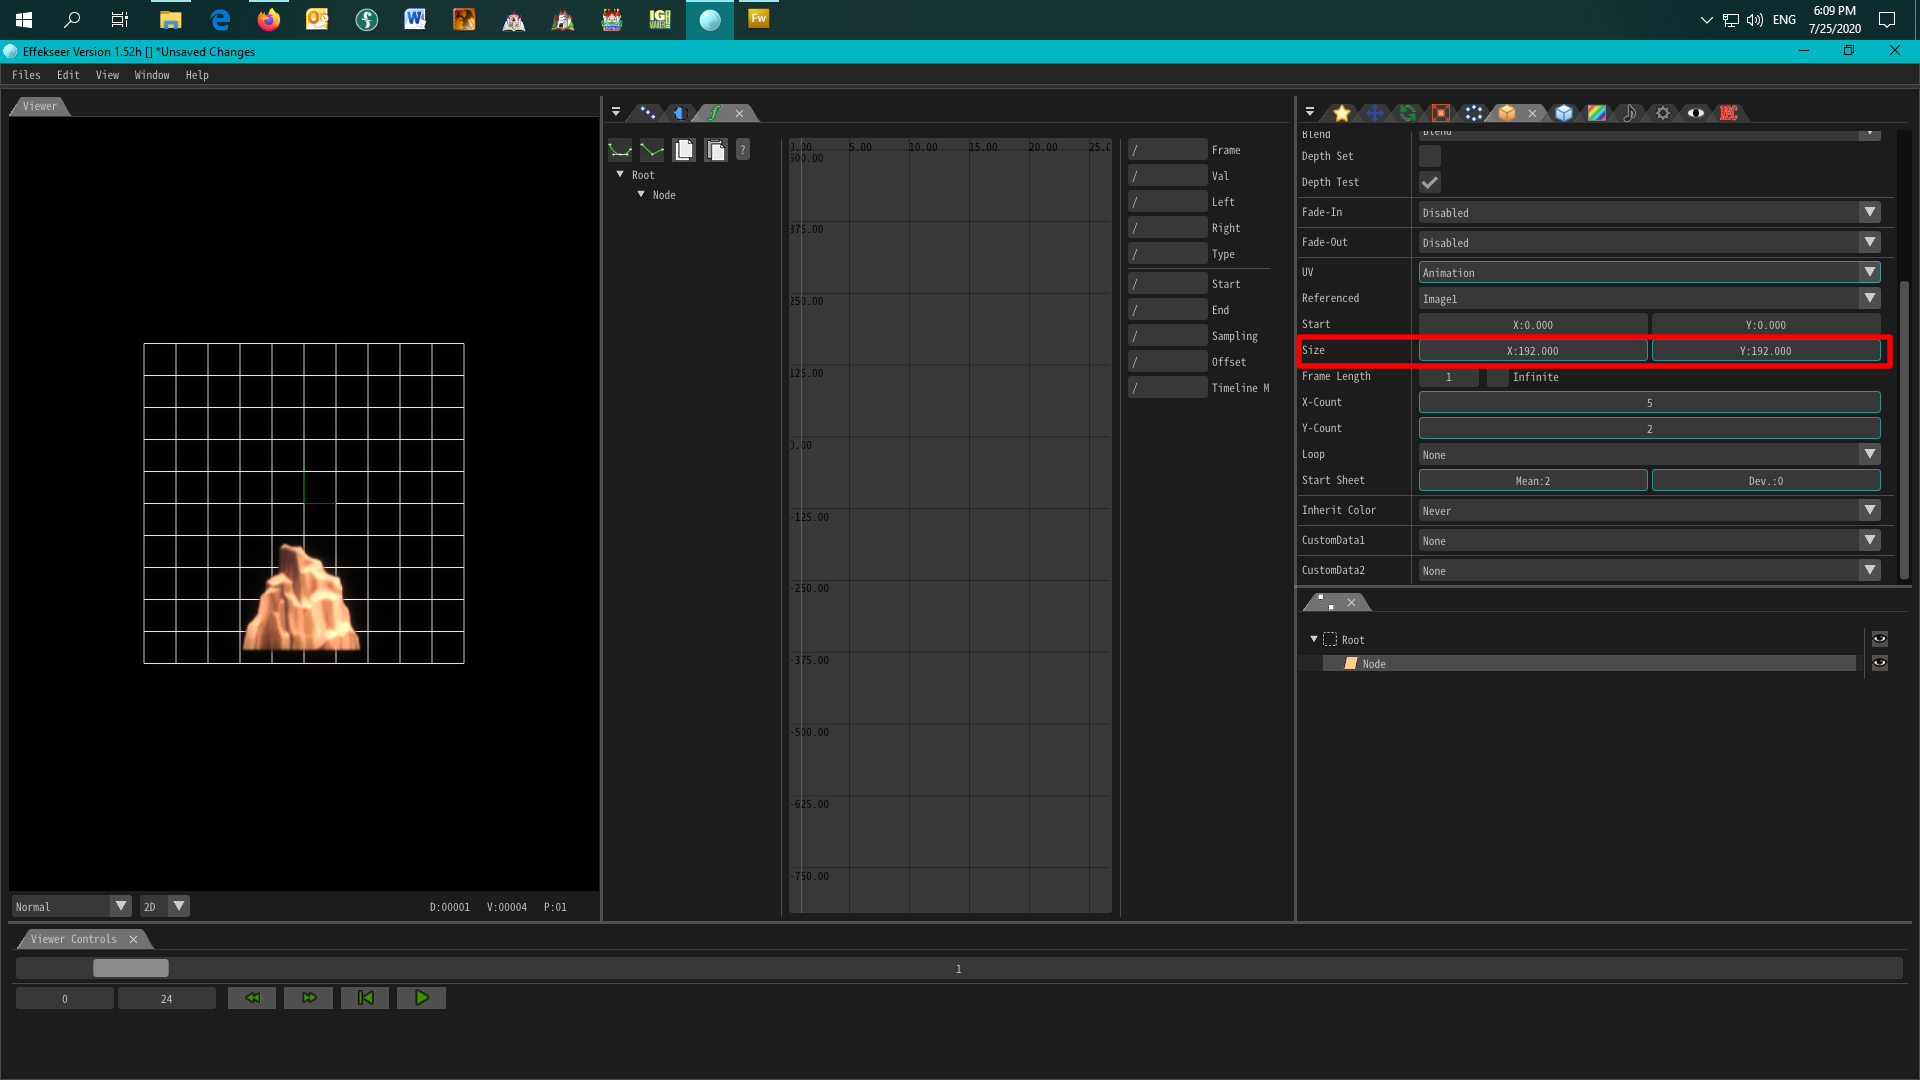
Task: Click the paste icon in the FCurves panel
Action: click(x=716, y=149)
